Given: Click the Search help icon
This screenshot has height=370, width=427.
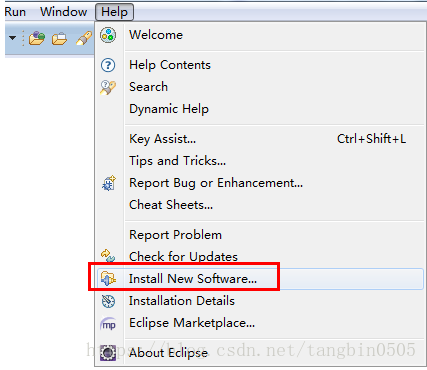Looking at the screenshot, I should [108, 87].
